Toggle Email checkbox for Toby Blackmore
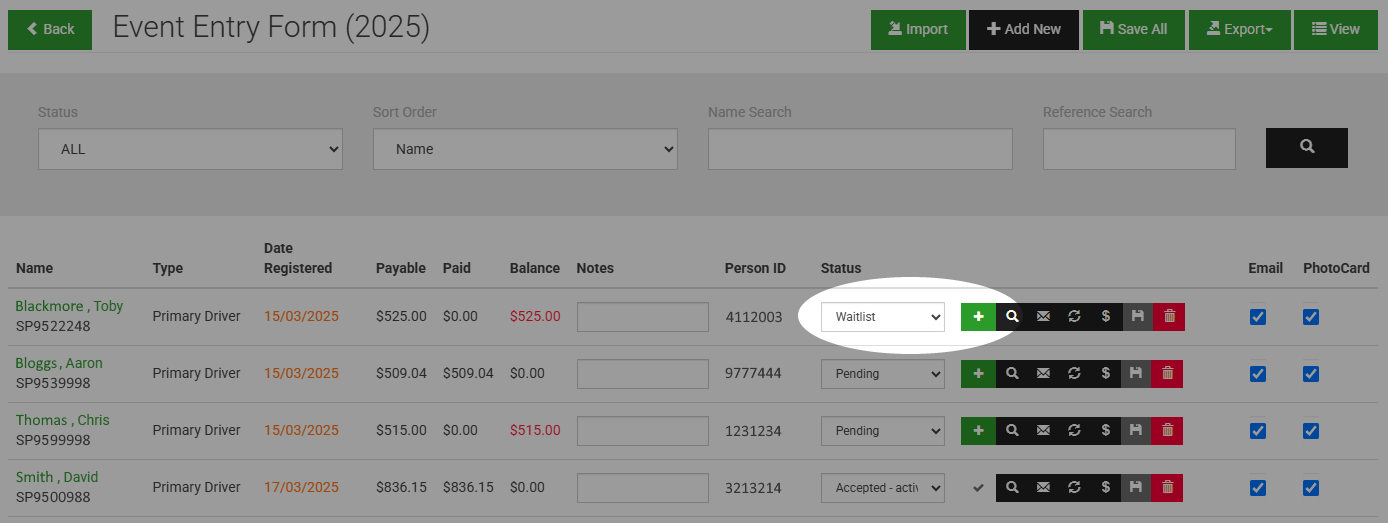 pyautogui.click(x=1258, y=317)
